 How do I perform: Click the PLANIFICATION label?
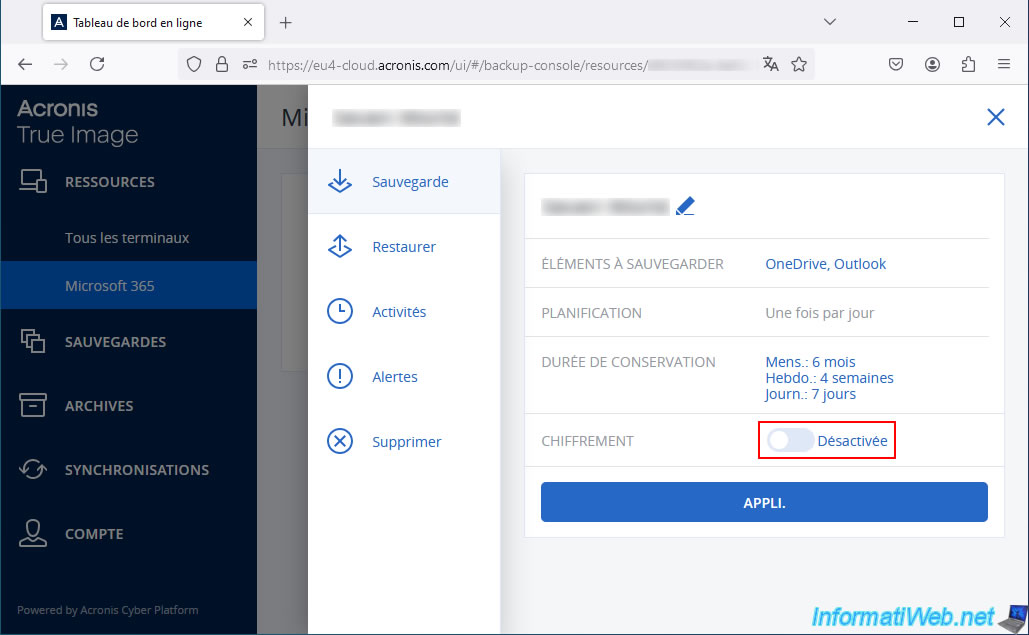tap(591, 313)
